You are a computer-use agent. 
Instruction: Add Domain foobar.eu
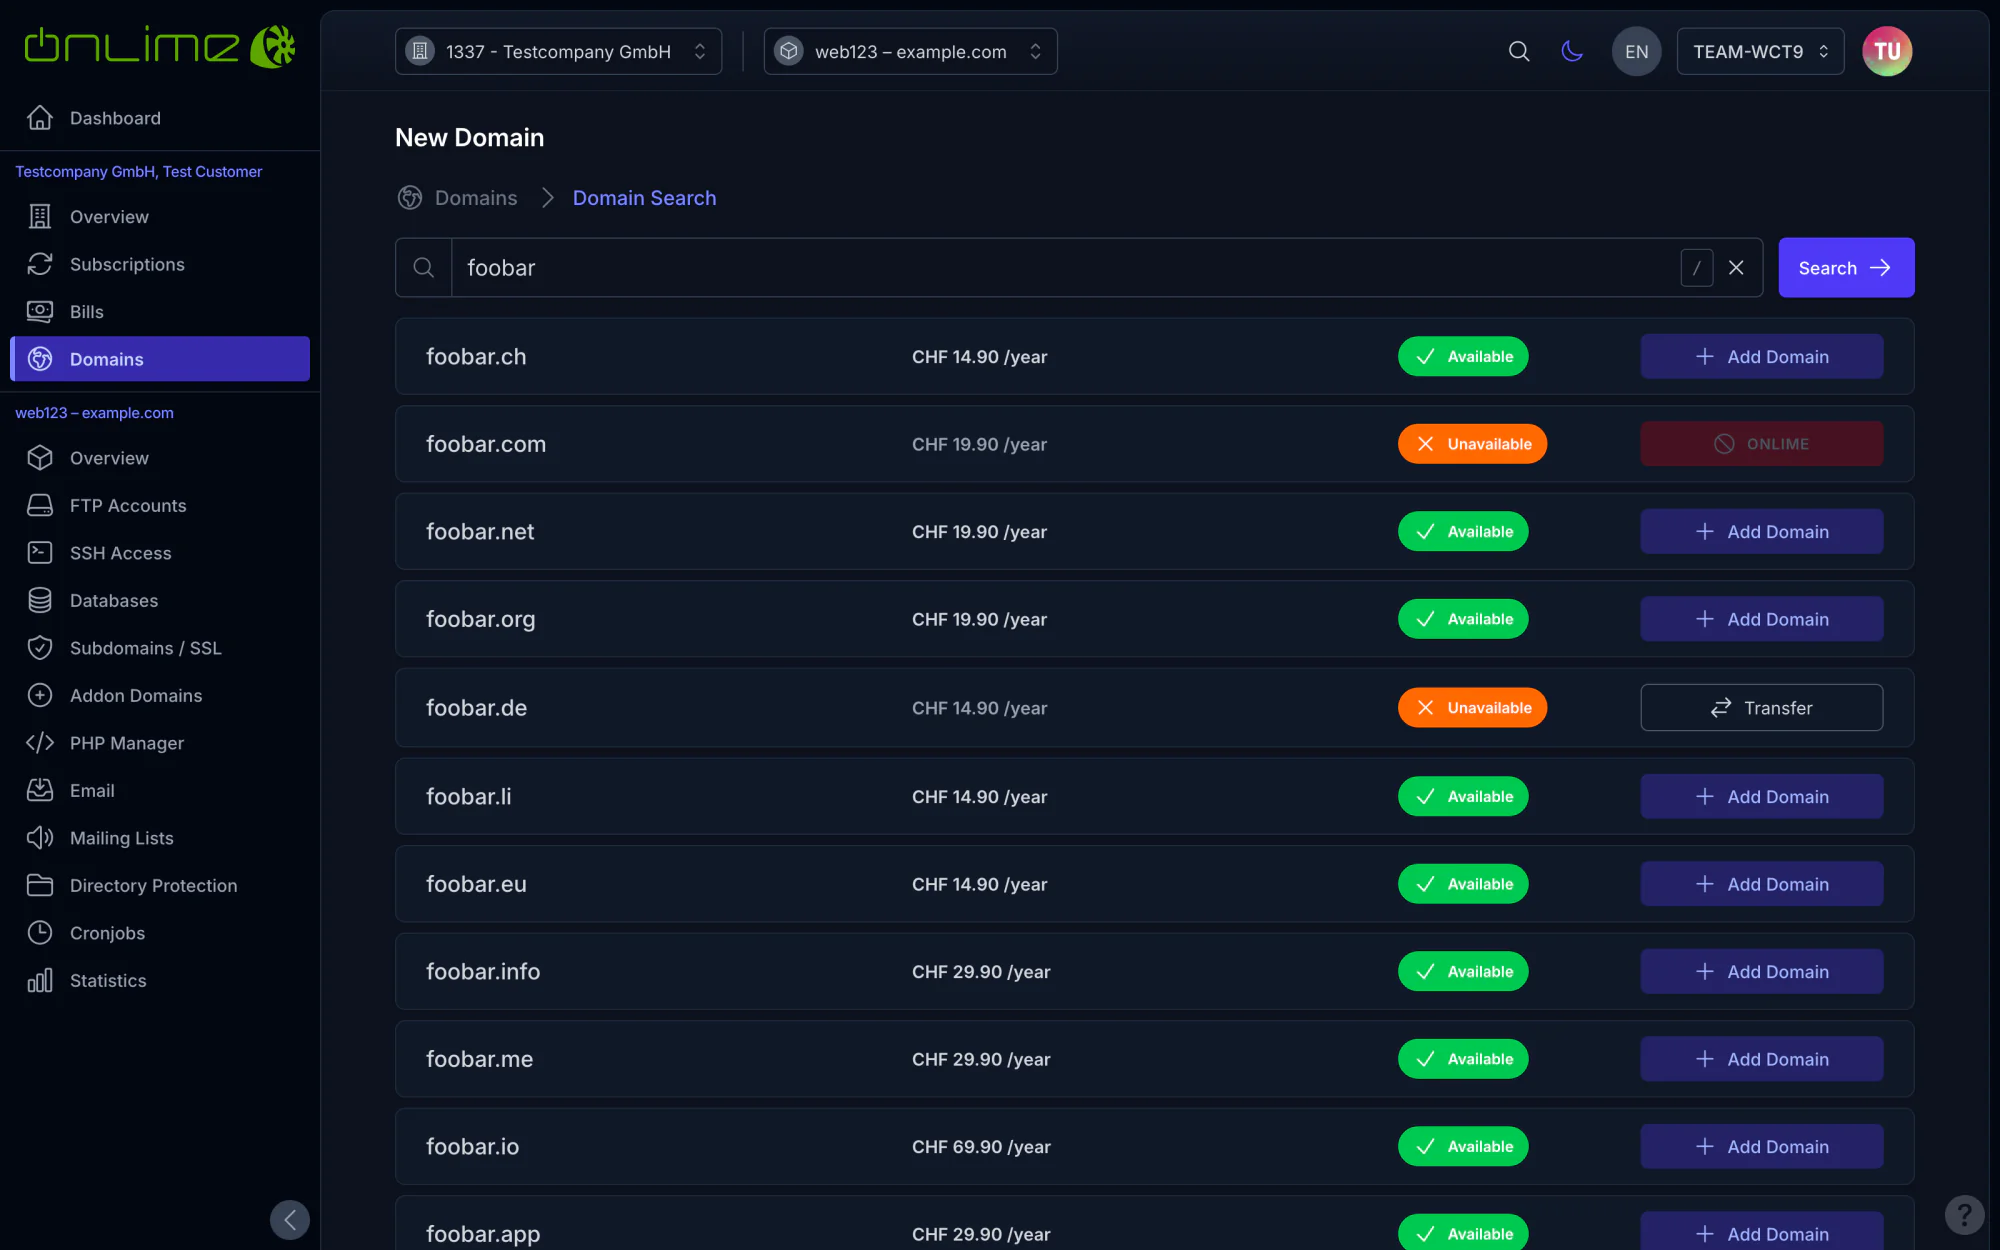(1762, 884)
